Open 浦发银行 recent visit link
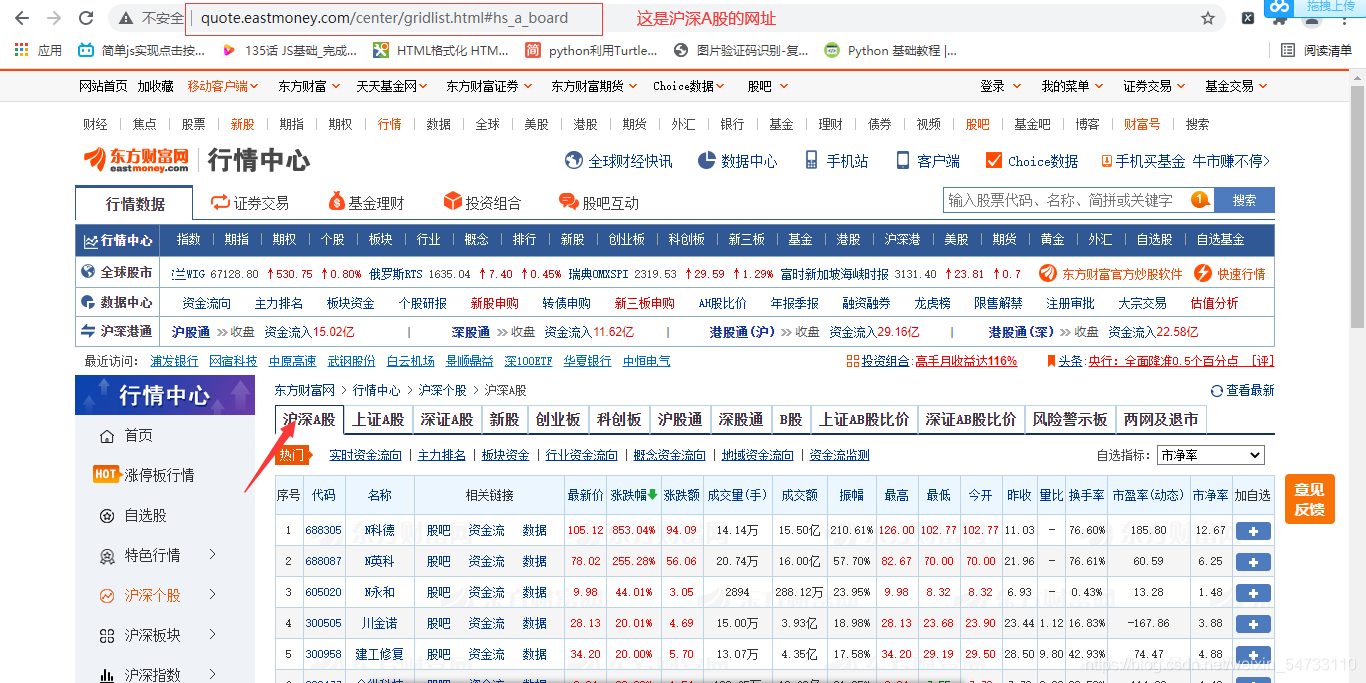Image resolution: width=1366 pixels, height=683 pixels. coord(174,361)
